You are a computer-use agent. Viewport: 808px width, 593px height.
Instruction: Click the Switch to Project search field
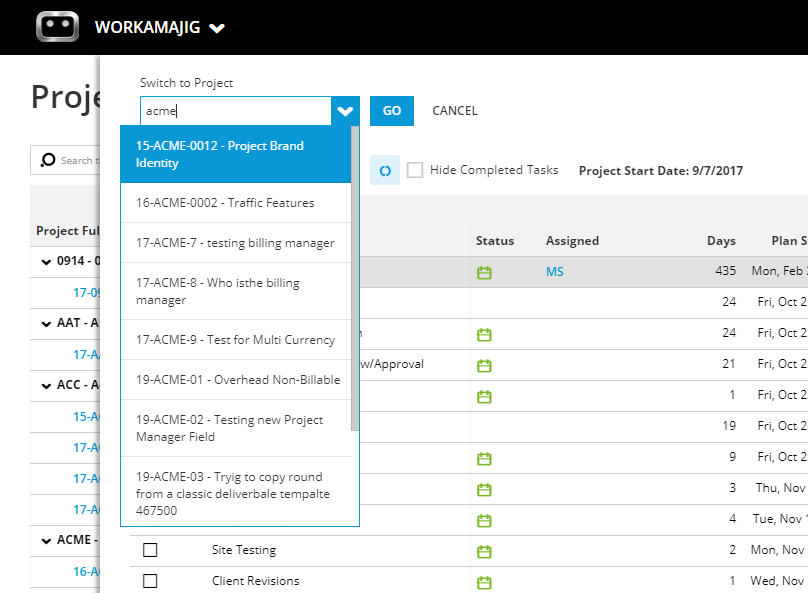coord(235,111)
